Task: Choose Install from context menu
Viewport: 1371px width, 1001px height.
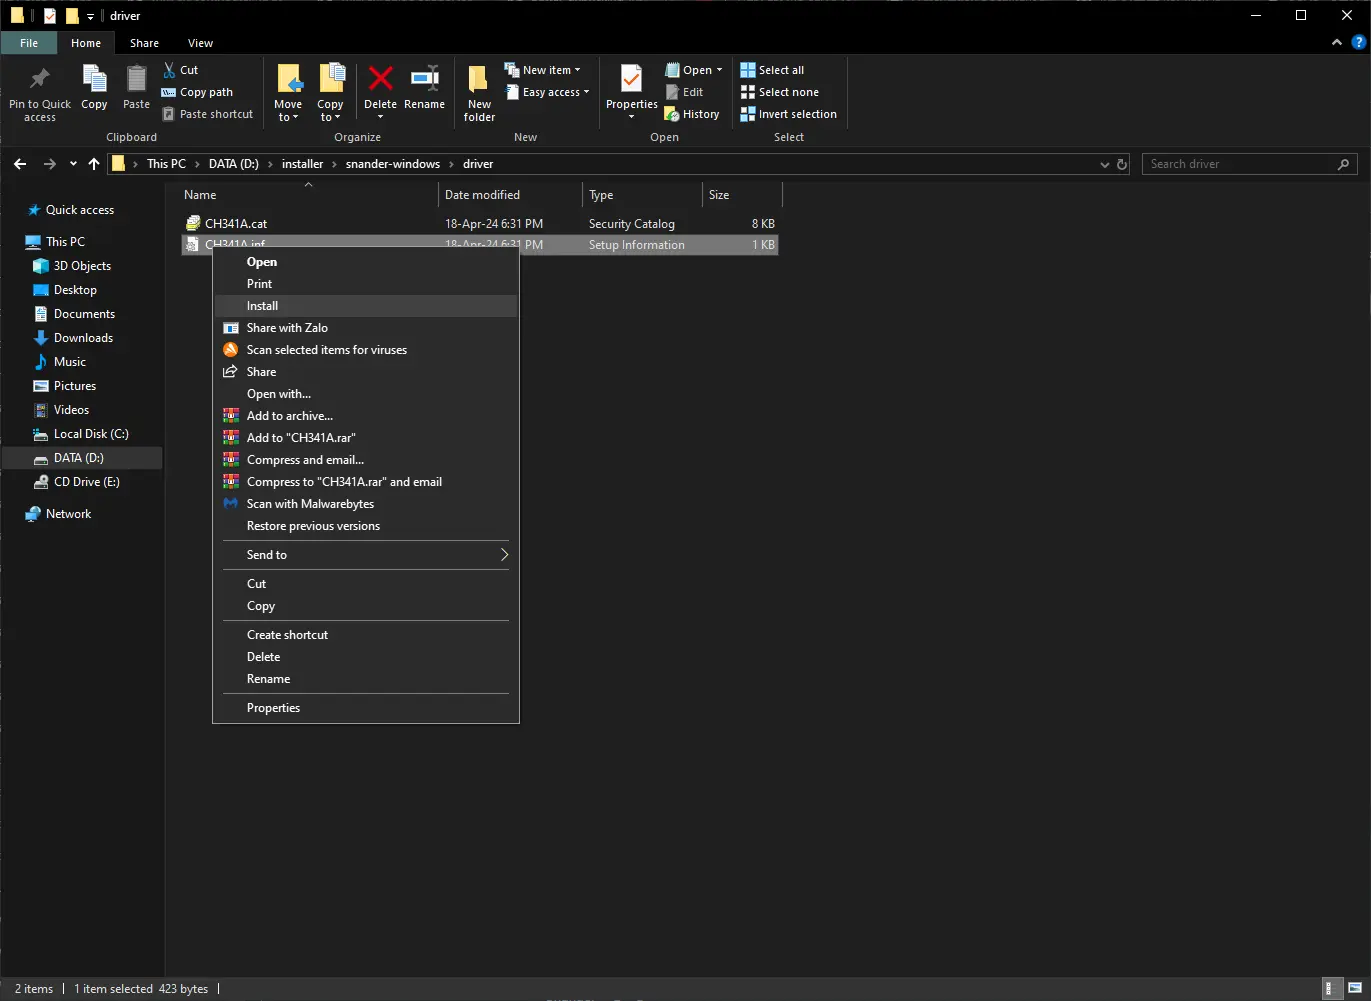Action: (263, 306)
